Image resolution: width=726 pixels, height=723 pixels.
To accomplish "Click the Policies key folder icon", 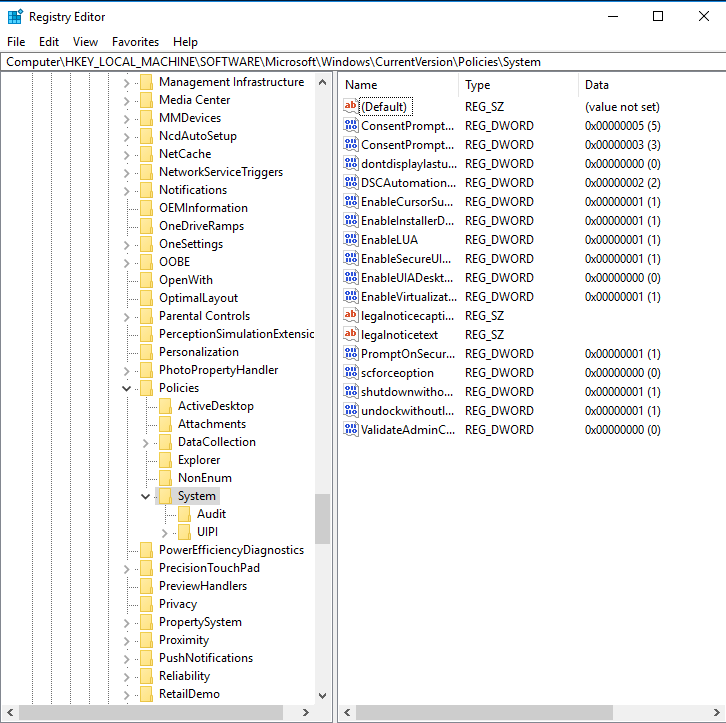I will pyautogui.click(x=146, y=388).
